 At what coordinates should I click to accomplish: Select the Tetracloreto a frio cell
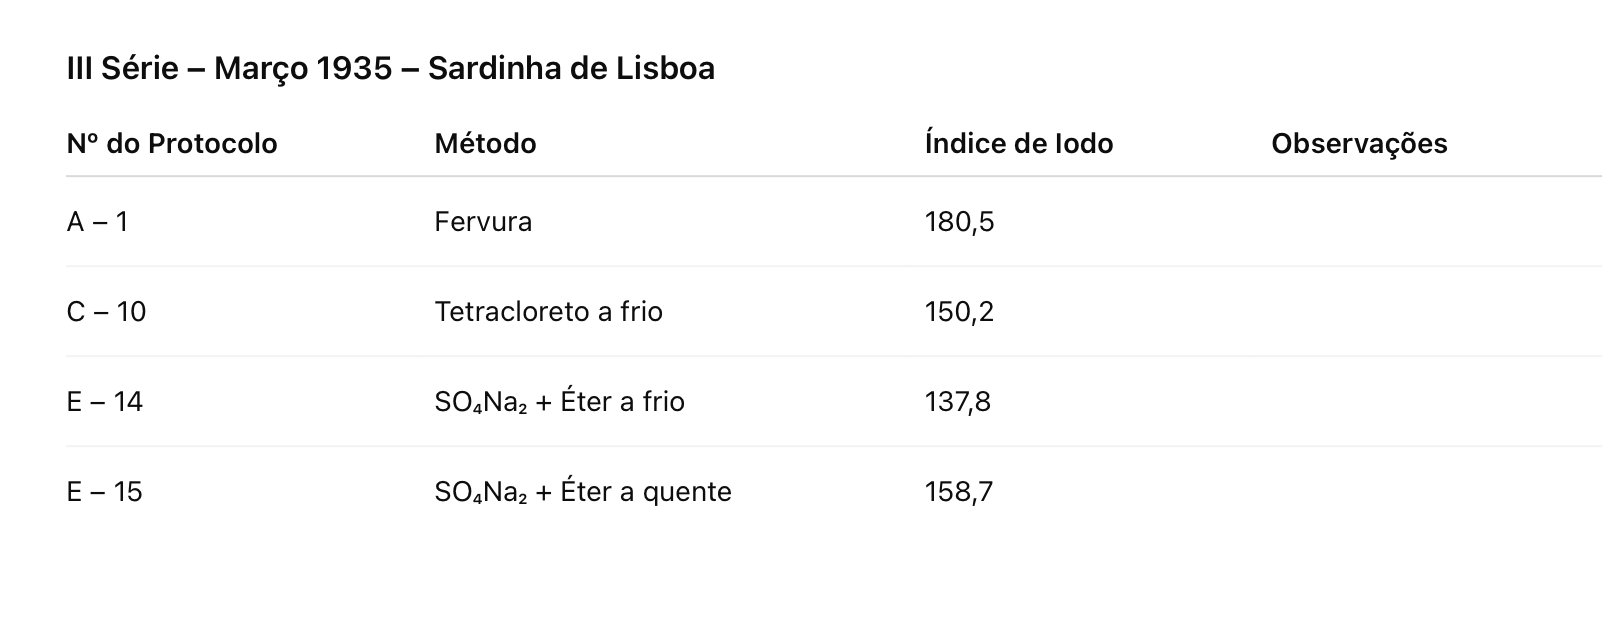coord(548,312)
